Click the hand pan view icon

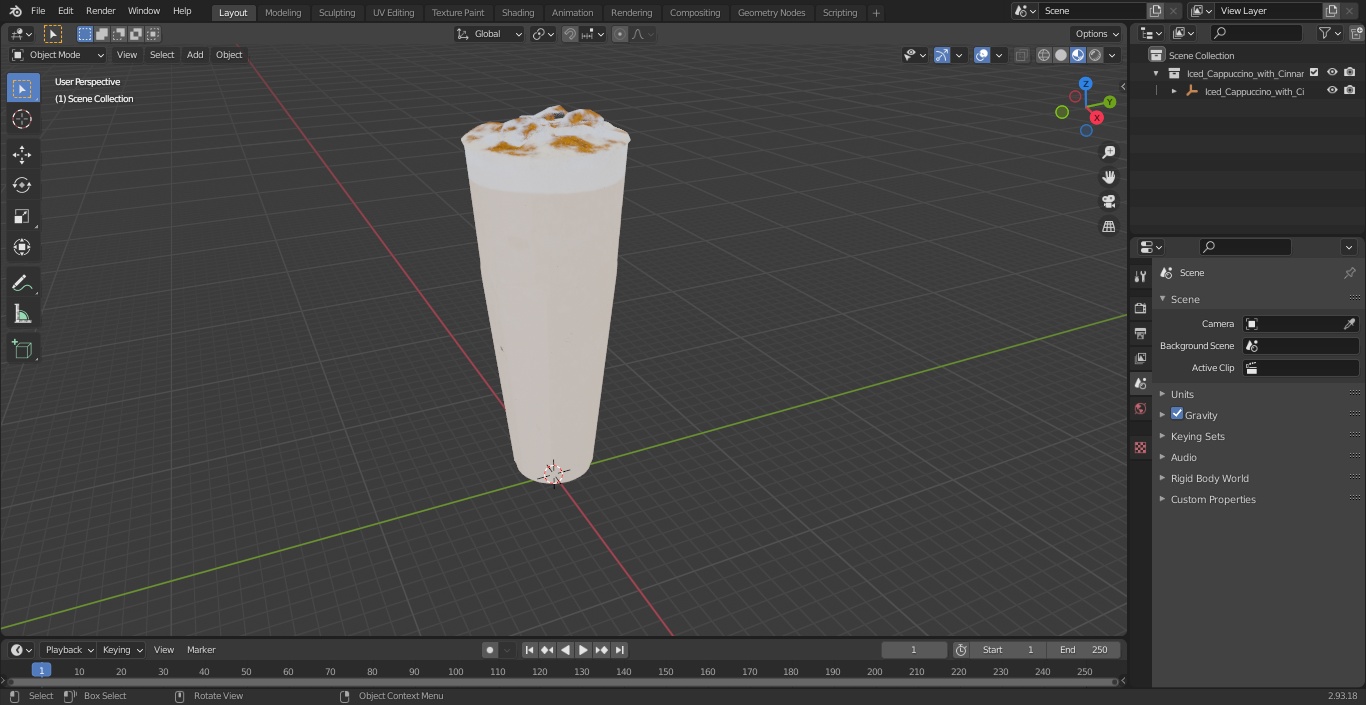click(1109, 177)
